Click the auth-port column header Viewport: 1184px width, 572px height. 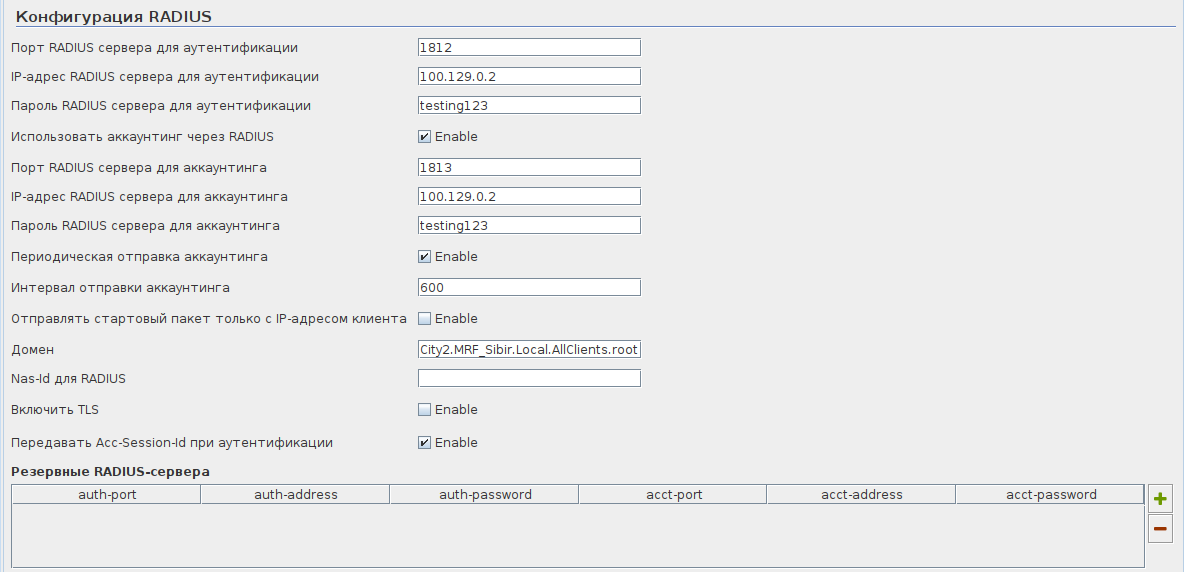[106, 494]
